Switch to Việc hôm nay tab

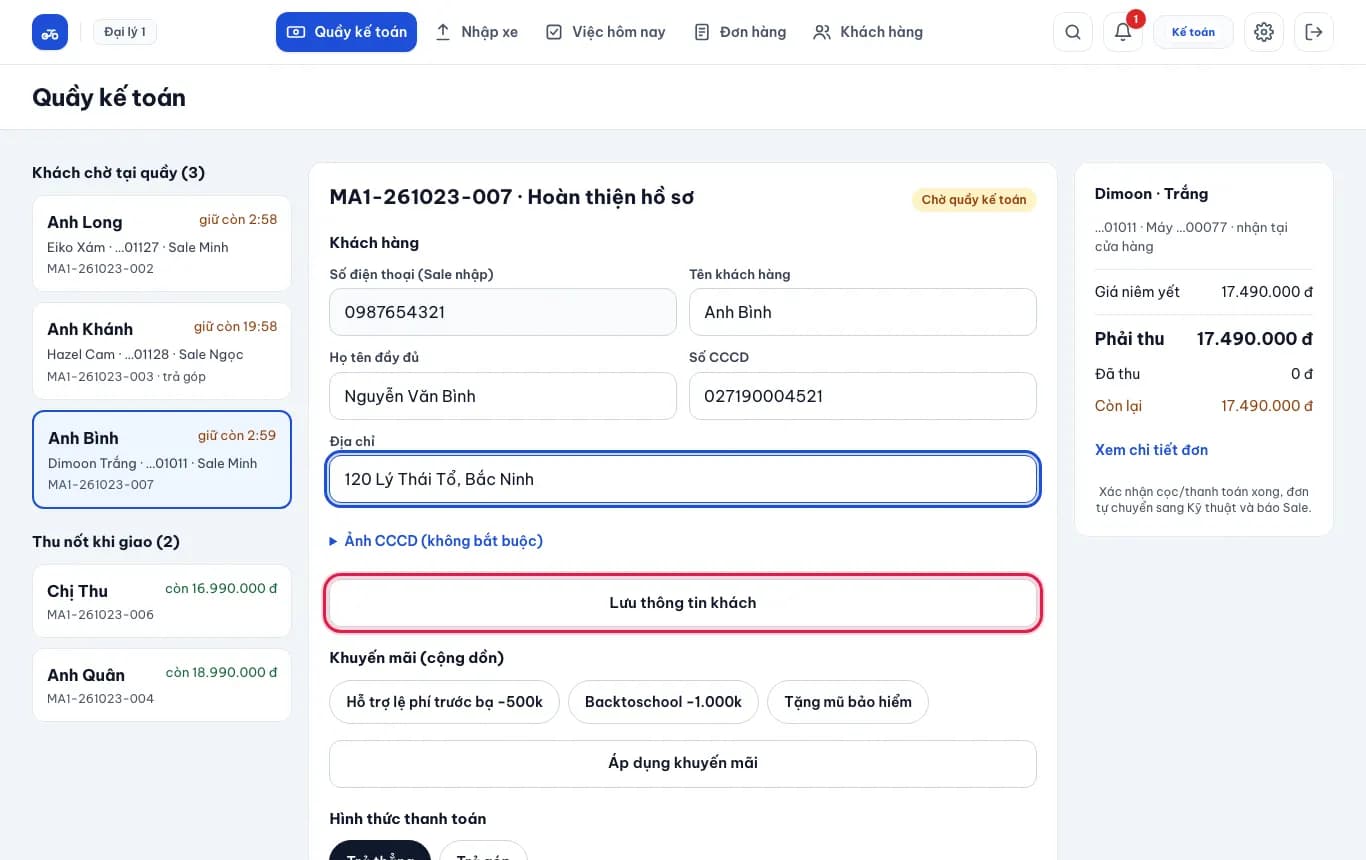pyautogui.click(x=606, y=32)
